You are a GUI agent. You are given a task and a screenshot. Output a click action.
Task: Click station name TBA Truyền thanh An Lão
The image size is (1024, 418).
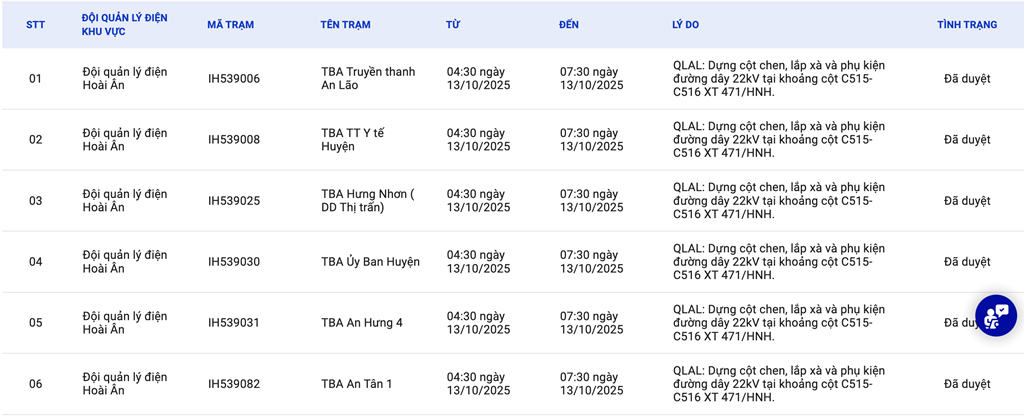pos(367,79)
